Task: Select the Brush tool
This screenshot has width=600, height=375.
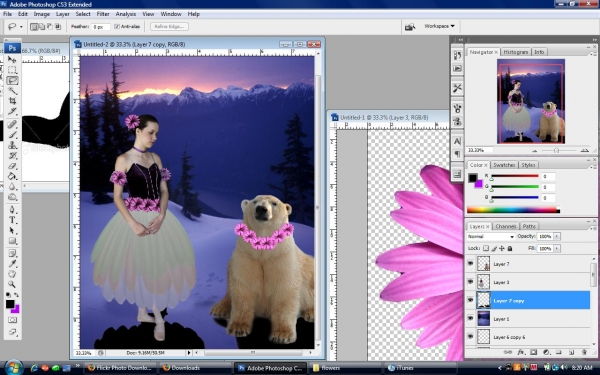Action: click(12, 135)
